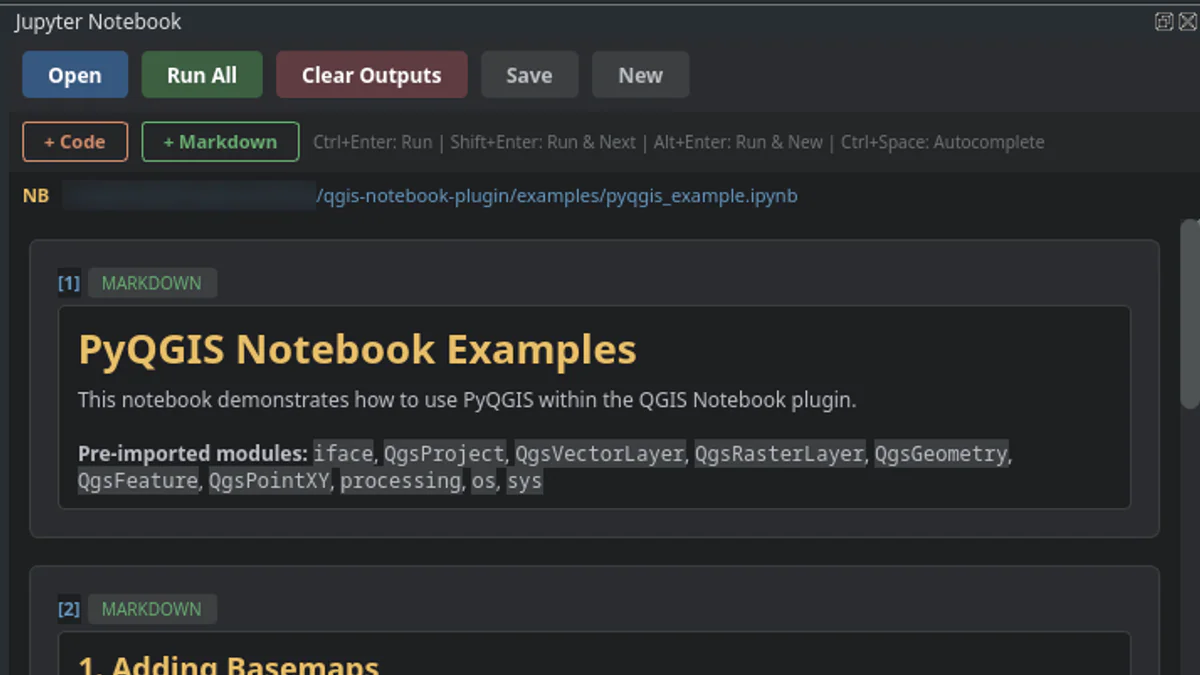Click the MARKDOWN badge on cell 2

[152, 608]
